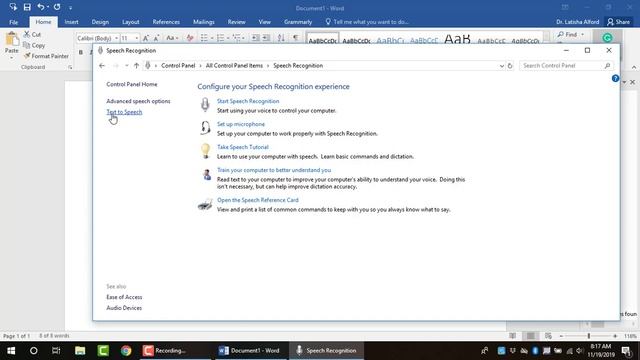Open Control Panel help icon
The width and height of the screenshot is (640, 360).
615,78
